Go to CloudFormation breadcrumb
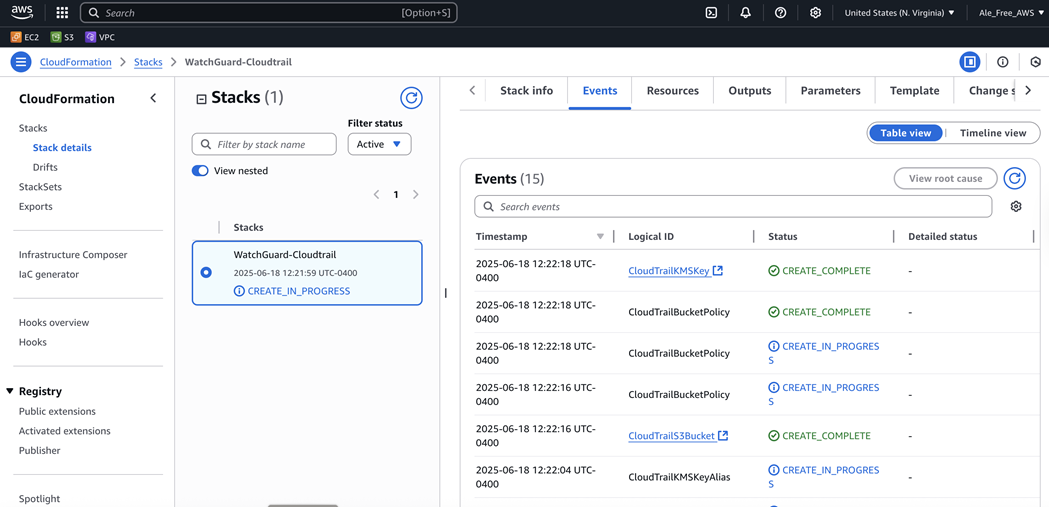The height and width of the screenshot is (507, 1049). click(76, 62)
